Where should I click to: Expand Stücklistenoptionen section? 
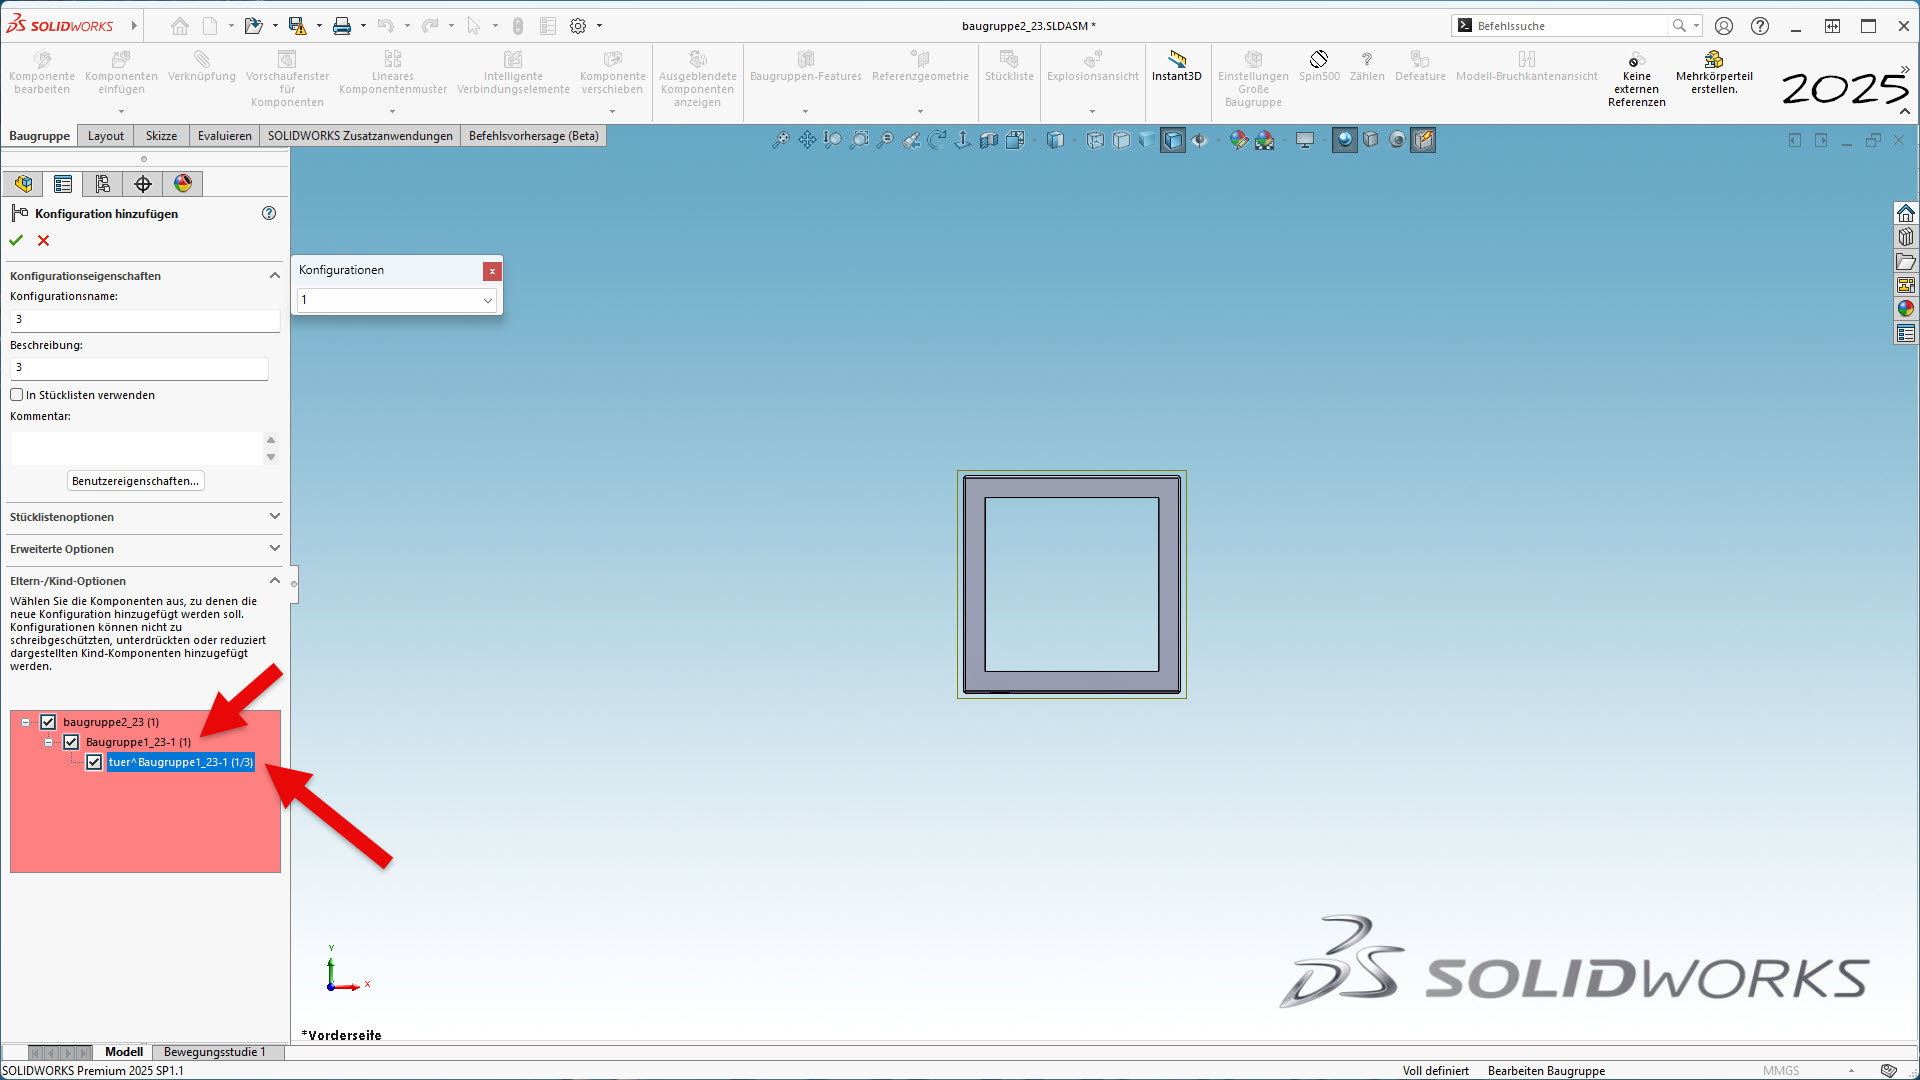click(x=275, y=517)
